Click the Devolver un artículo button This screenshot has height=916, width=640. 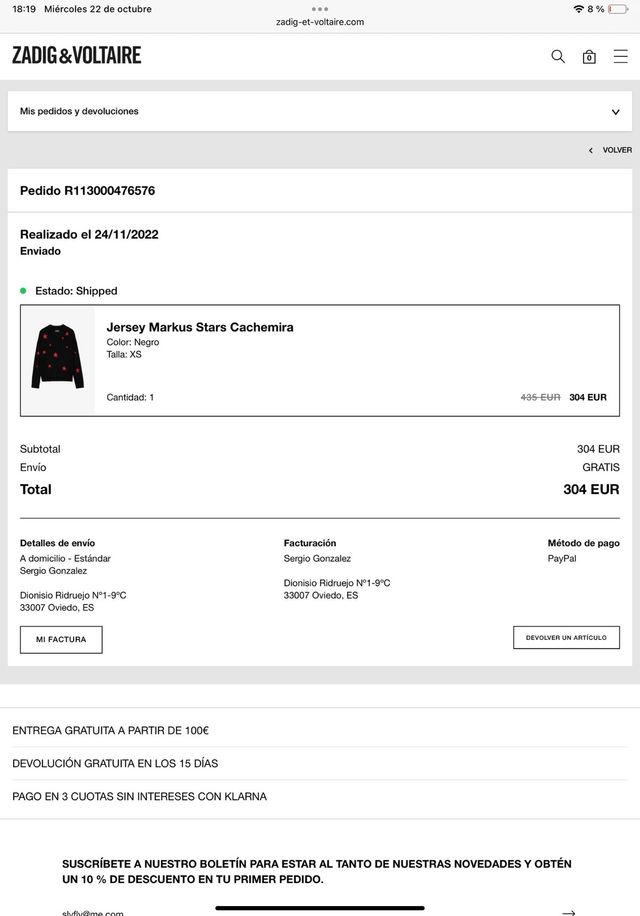click(566, 637)
